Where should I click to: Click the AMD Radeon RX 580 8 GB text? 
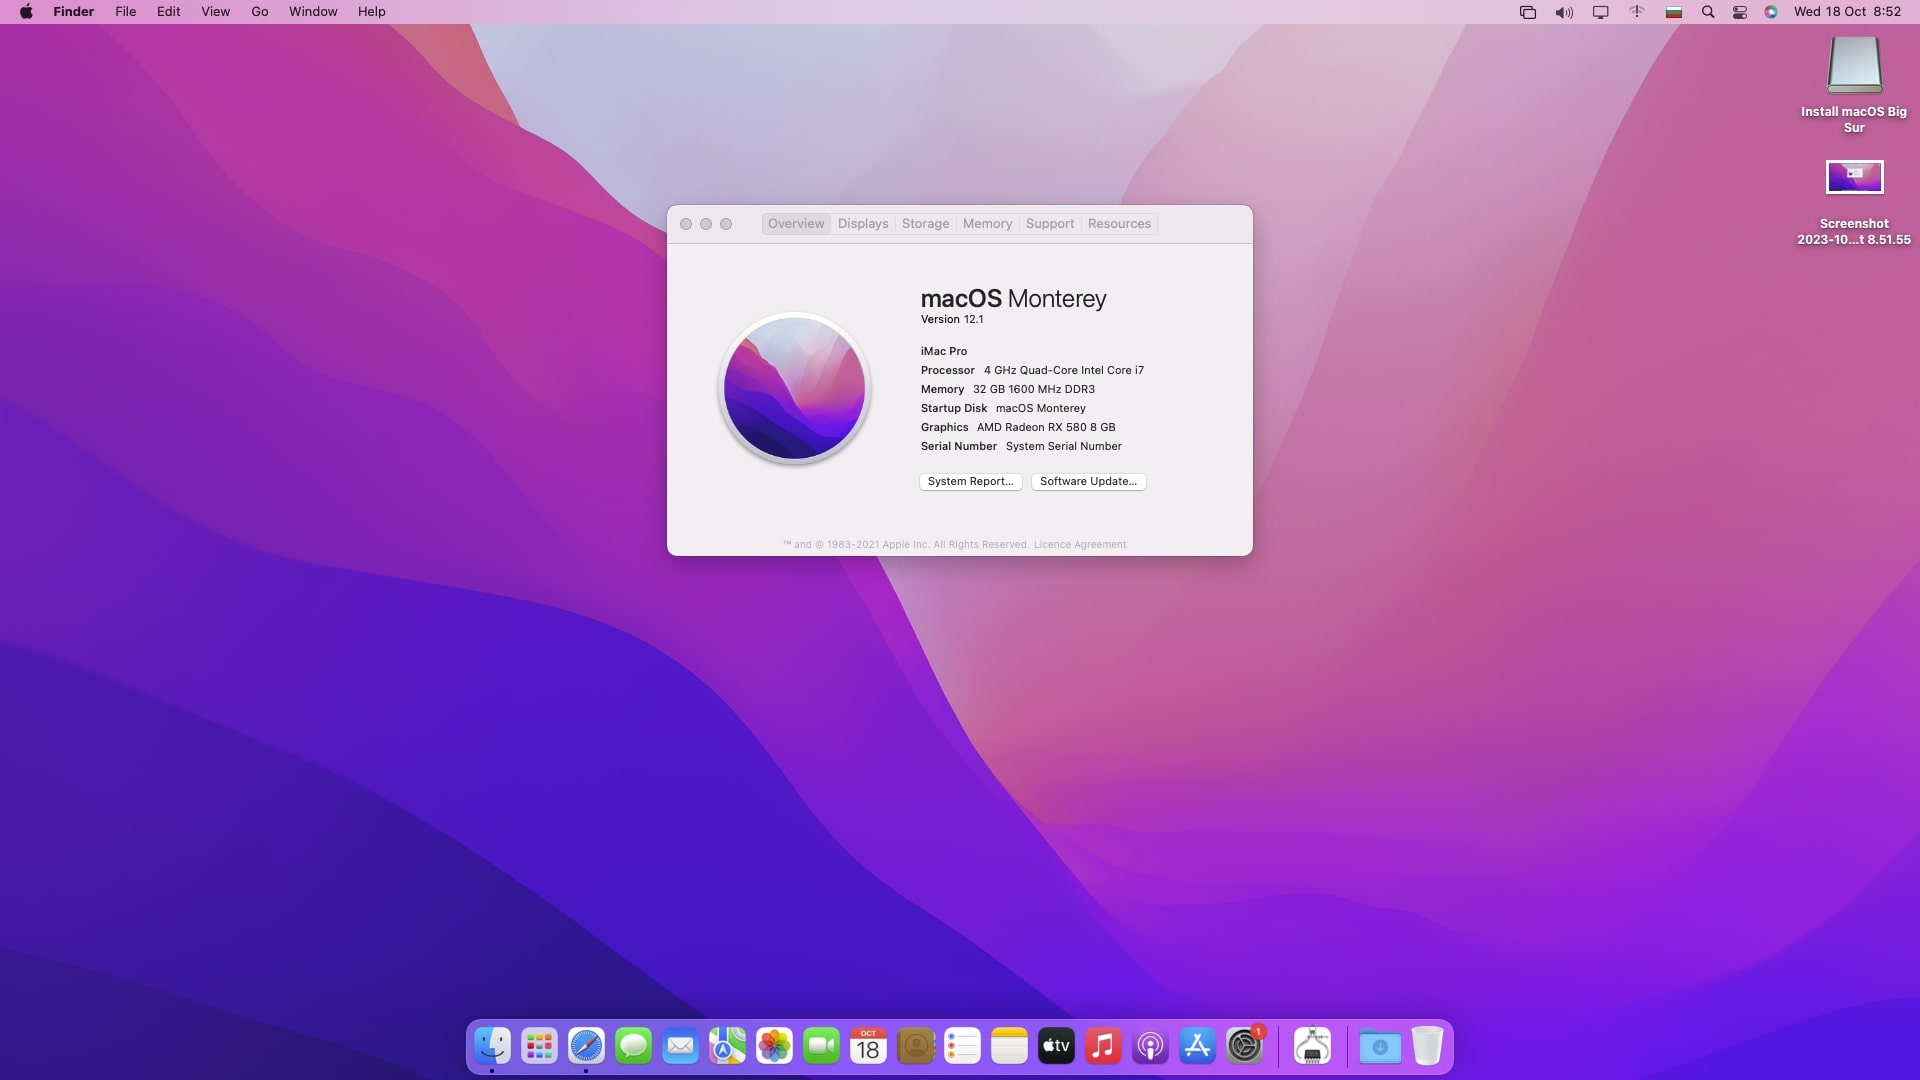tap(1046, 428)
